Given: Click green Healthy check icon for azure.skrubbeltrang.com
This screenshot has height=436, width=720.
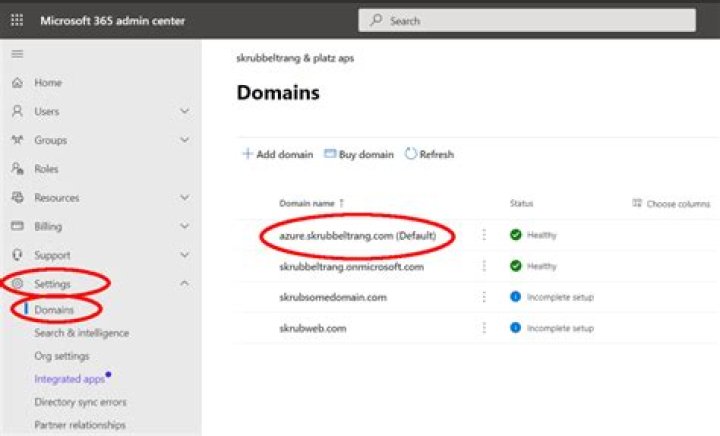Looking at the screenshot, I should 516,235.
